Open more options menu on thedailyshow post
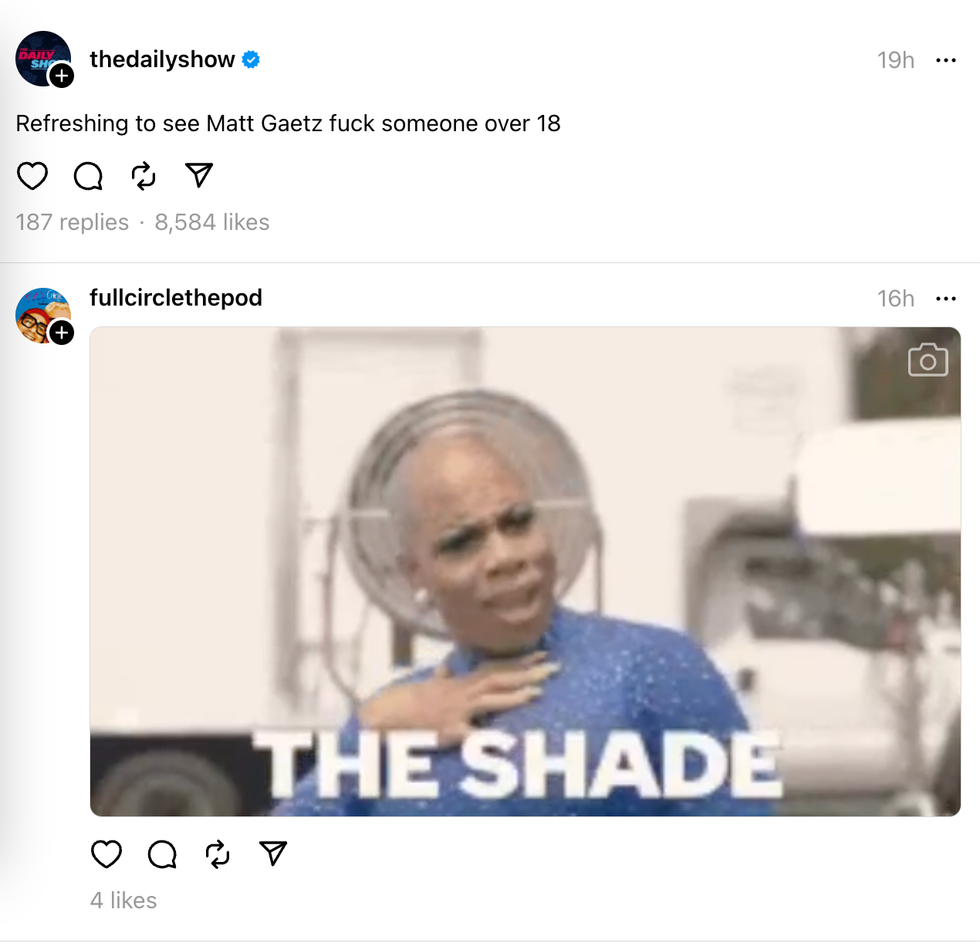This screenshot has width=980, height=943. [x=946, y=60]
